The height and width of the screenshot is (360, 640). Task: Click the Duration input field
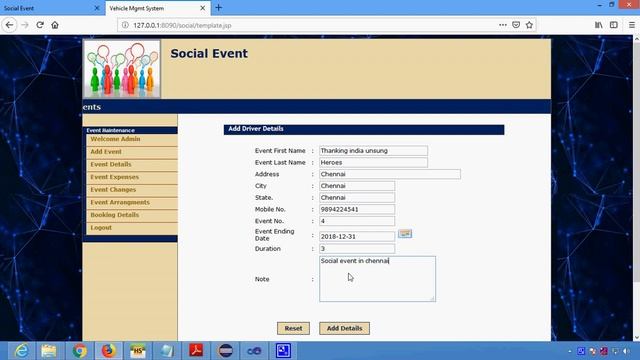pyautogui.click(x=357, y=249)
